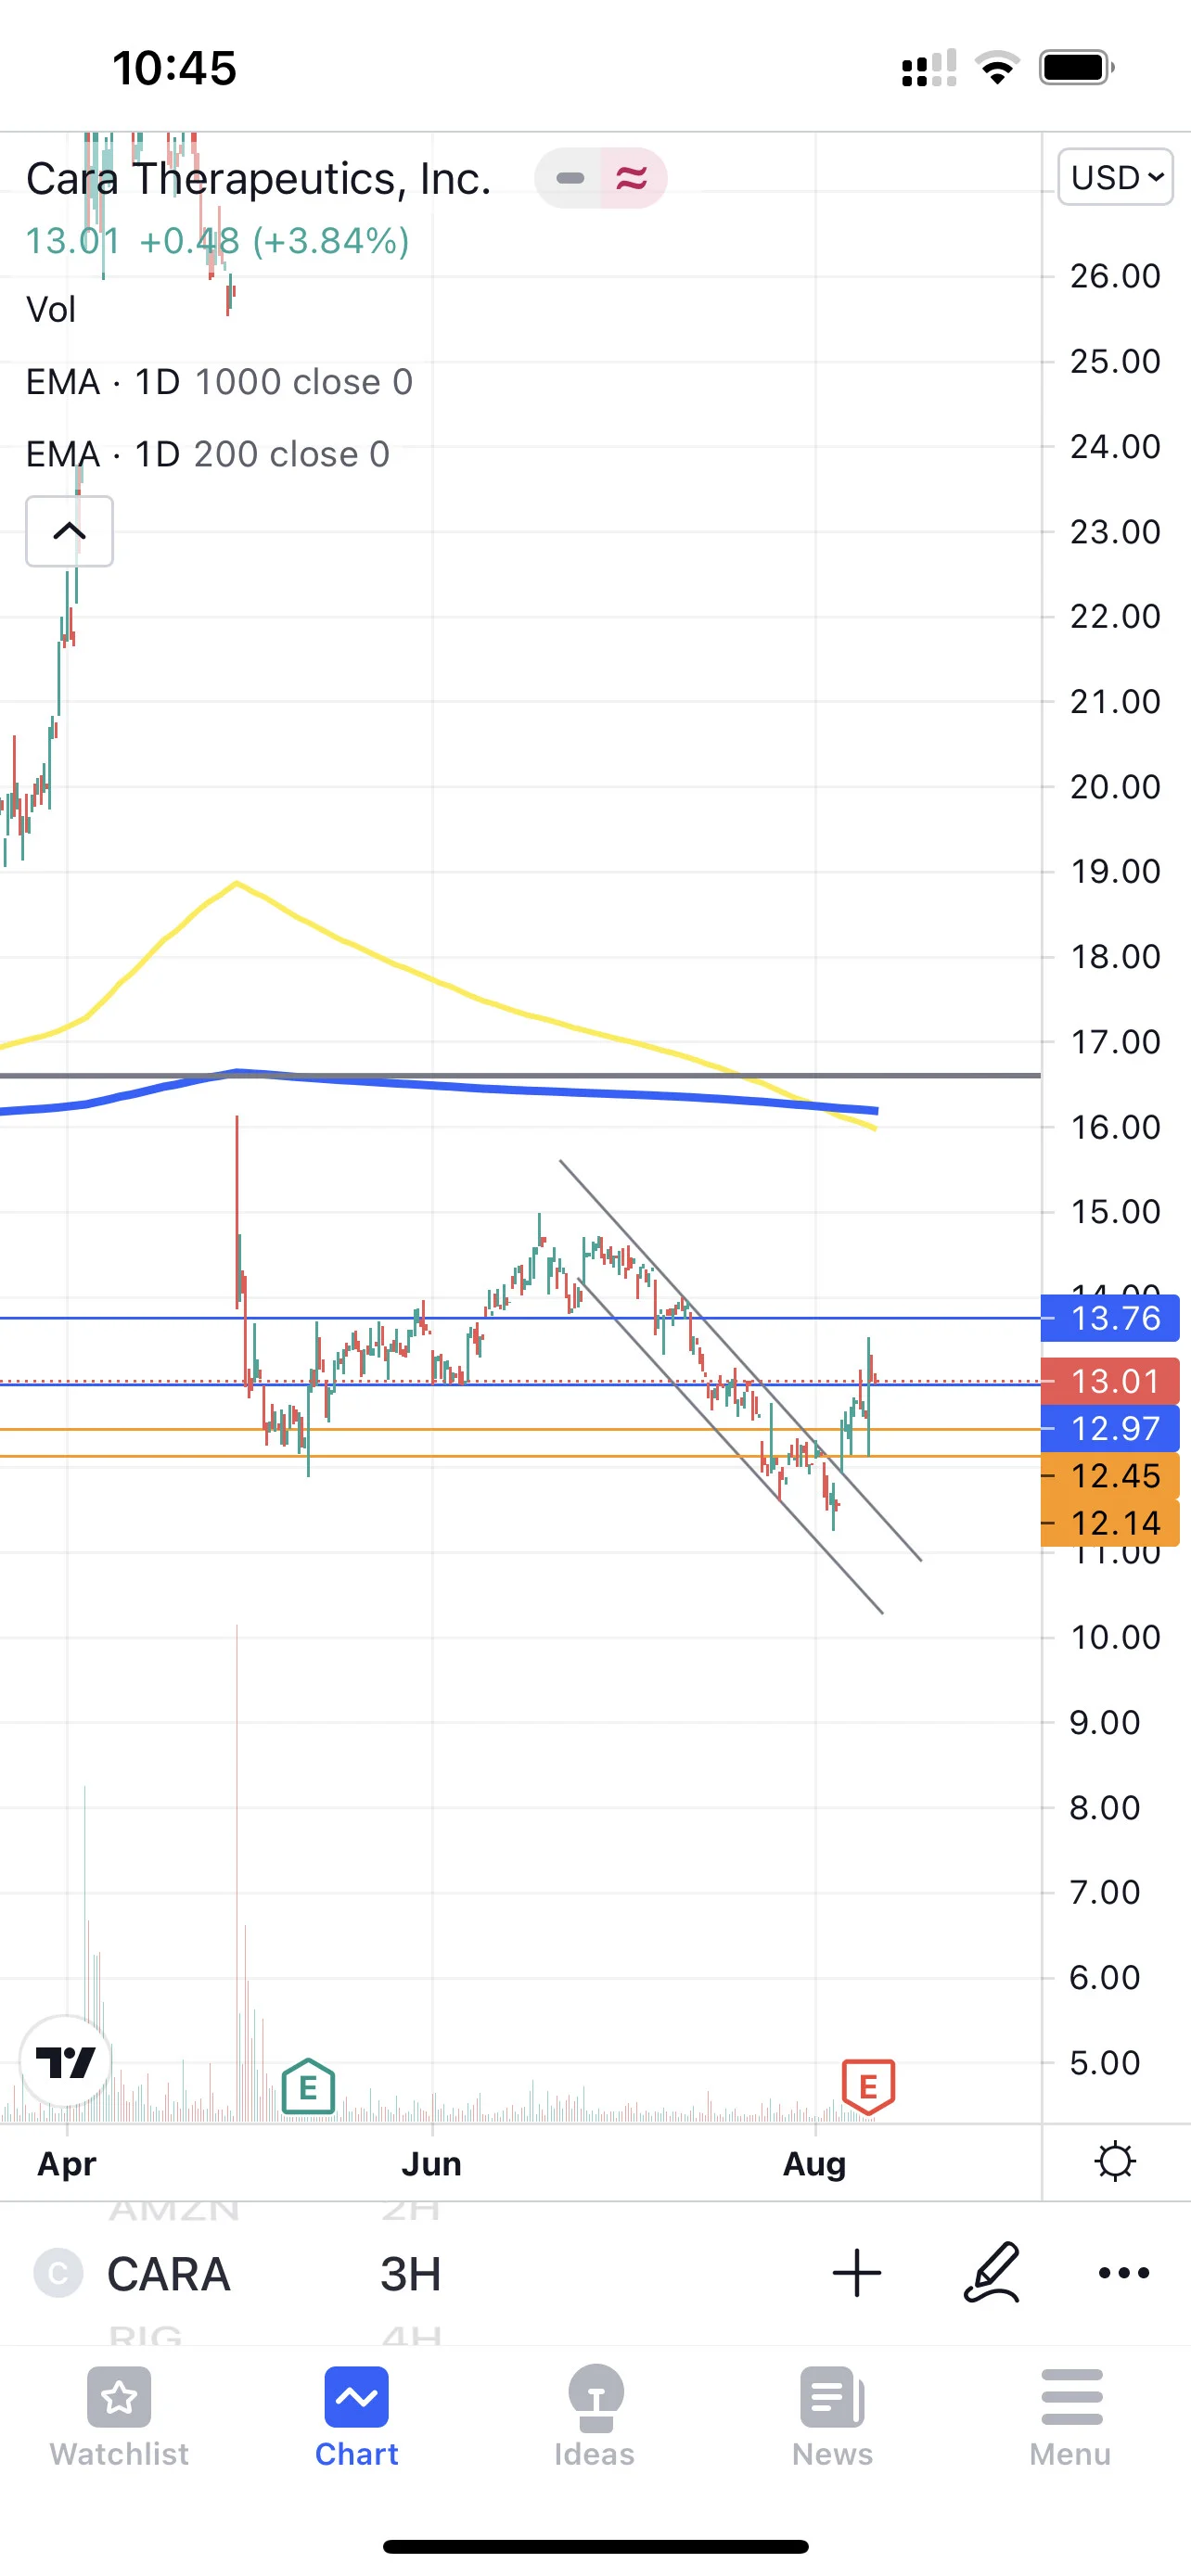1191x2576 pixels.
Task: Collapse the indicator legend chevron
Action: (69, 531)
